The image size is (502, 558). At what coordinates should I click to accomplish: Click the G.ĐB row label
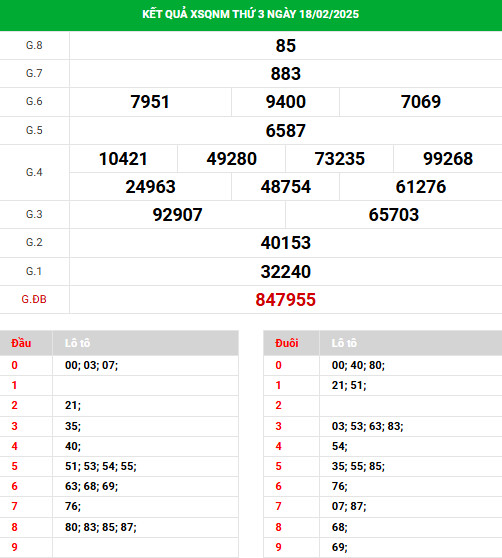(x=34, y=299)
